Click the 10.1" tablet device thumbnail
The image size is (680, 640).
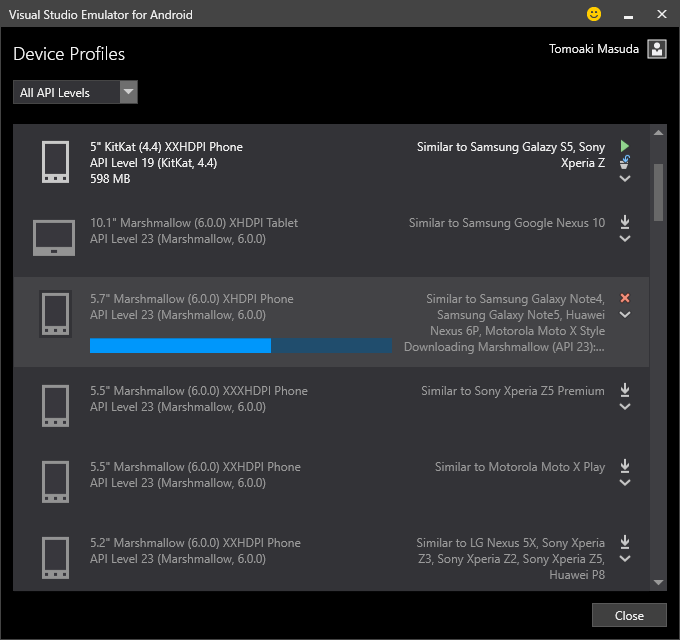pyautogui.click(x=54, y=238)
